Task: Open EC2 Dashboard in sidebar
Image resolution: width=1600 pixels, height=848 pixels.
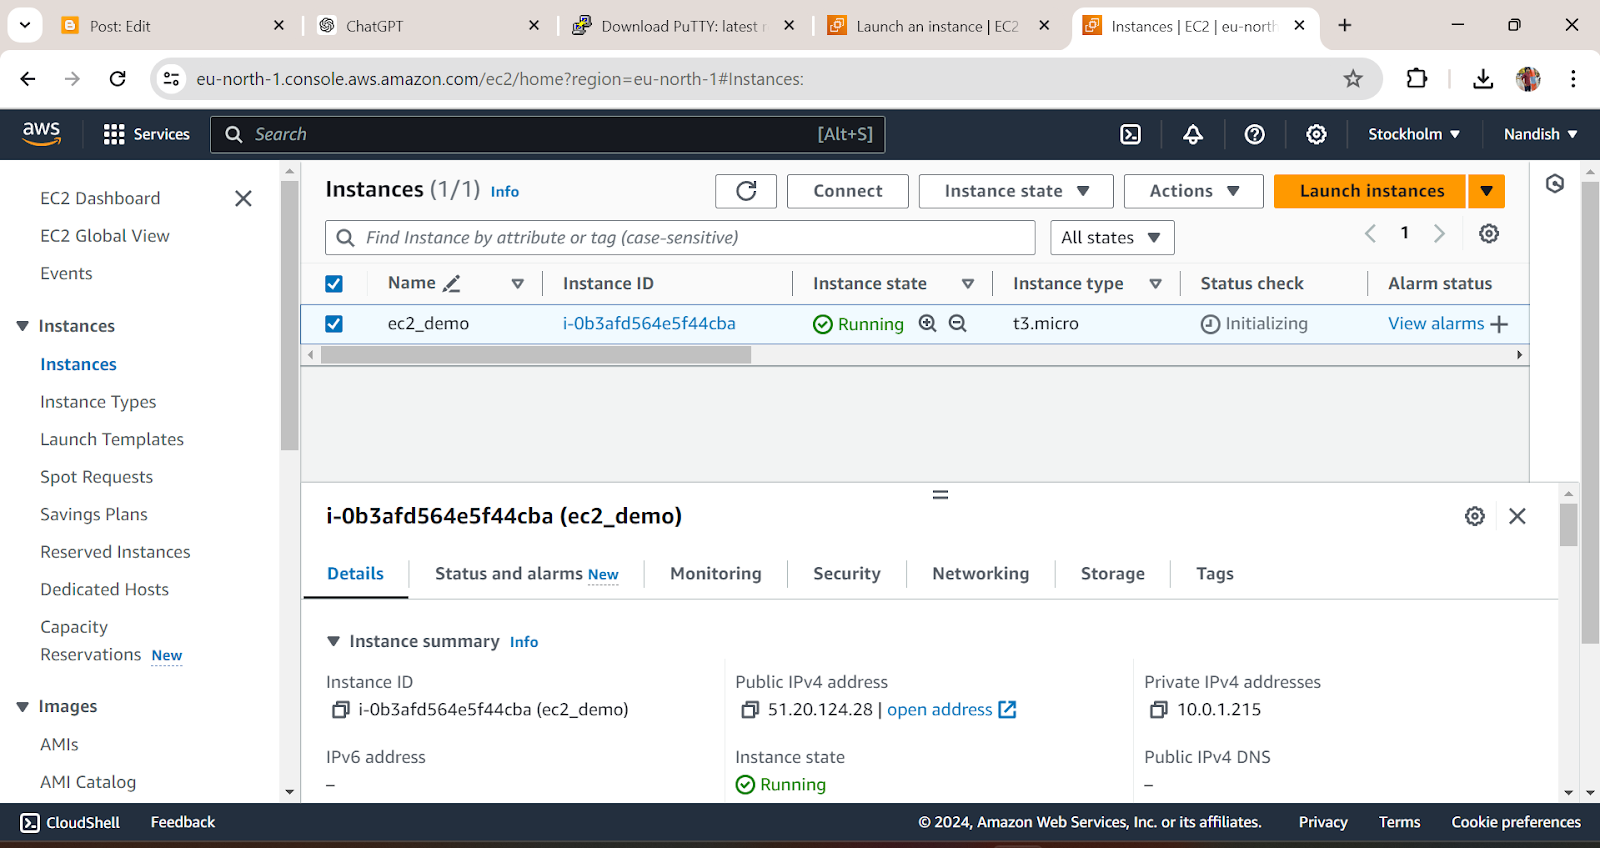Action: point(100,199)
